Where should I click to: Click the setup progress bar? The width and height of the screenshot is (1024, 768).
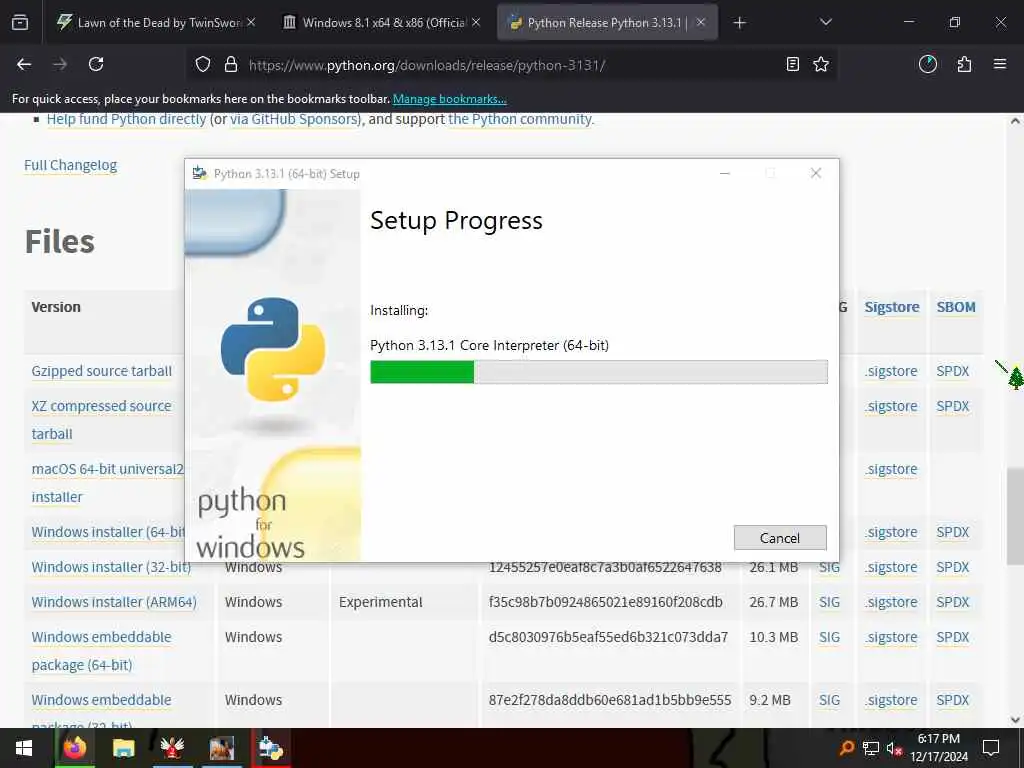pos(599,372)
